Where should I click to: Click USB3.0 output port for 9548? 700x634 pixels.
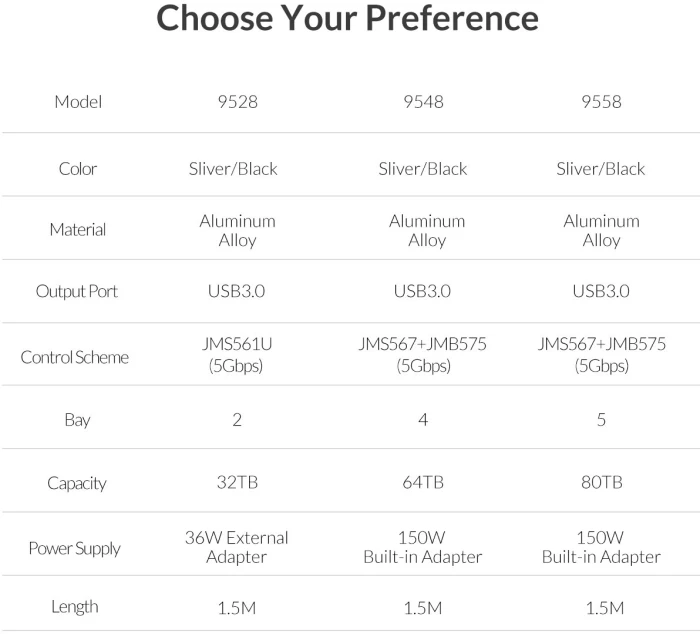click(x=422, y=291)
